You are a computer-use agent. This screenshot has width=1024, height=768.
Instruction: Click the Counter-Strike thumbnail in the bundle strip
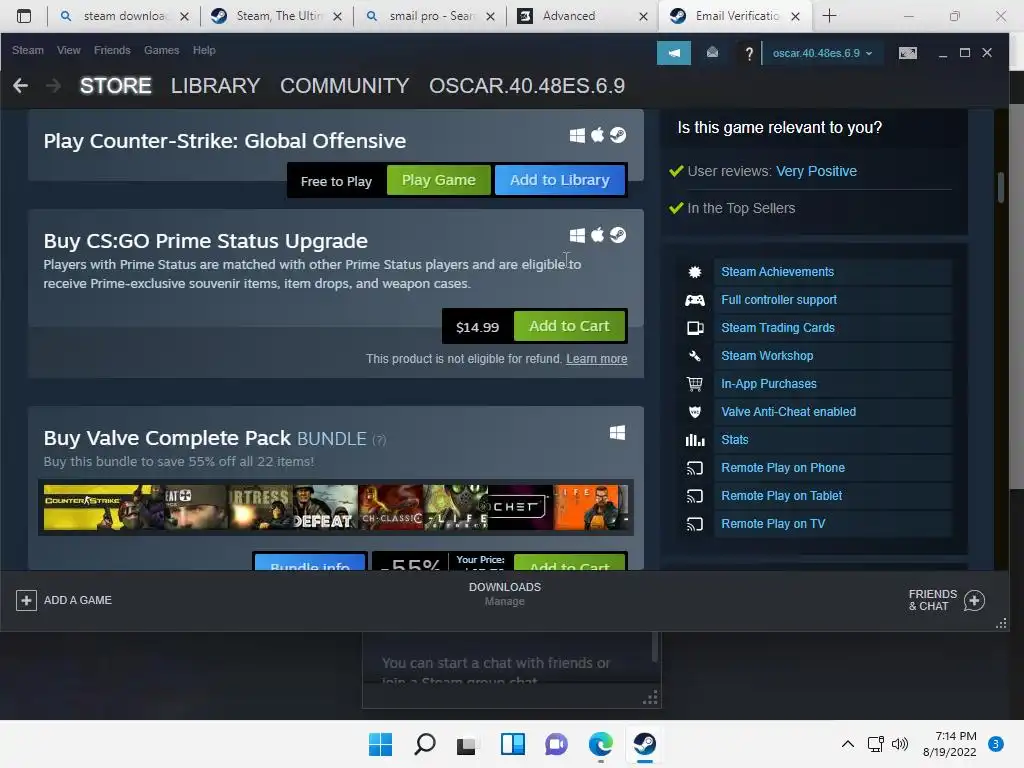coord(103,507)
